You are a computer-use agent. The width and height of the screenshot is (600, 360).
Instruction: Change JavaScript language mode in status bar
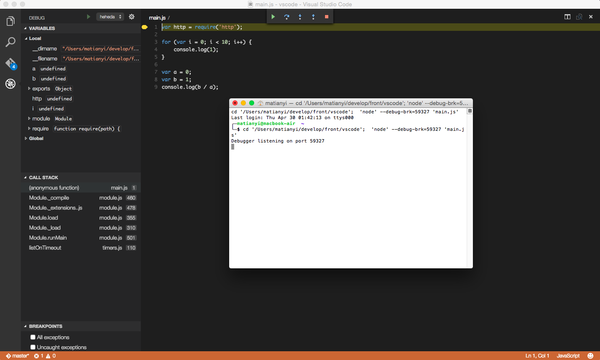(568, 356)
